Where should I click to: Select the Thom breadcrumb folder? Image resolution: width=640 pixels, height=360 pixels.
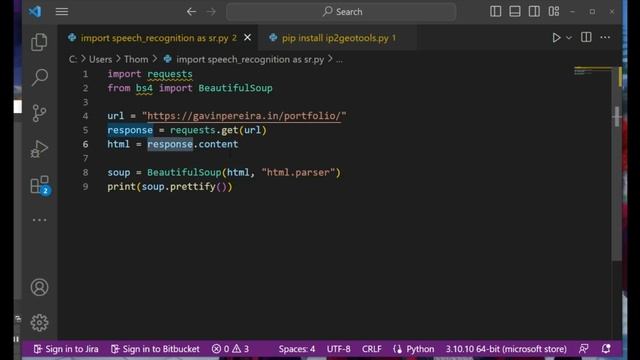point(136,60)
